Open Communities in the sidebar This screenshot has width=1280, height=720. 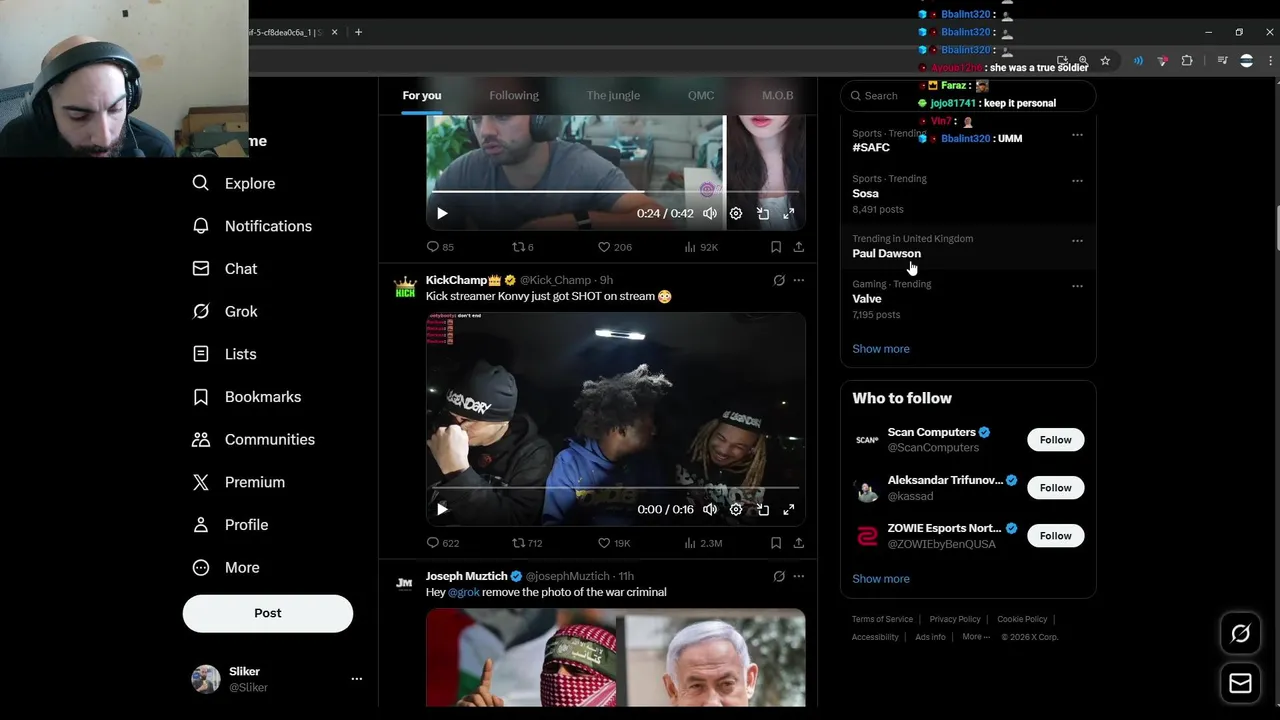click(x=253, y=439)
